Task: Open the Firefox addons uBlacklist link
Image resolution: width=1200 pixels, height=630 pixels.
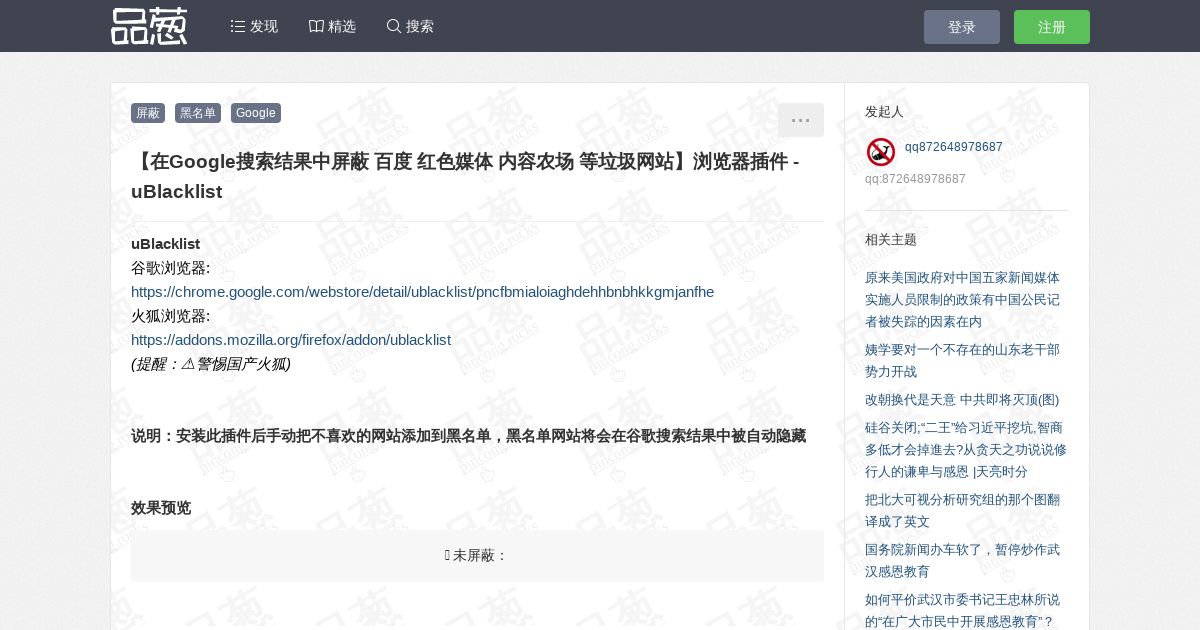Action: click(x=291, y=340)
